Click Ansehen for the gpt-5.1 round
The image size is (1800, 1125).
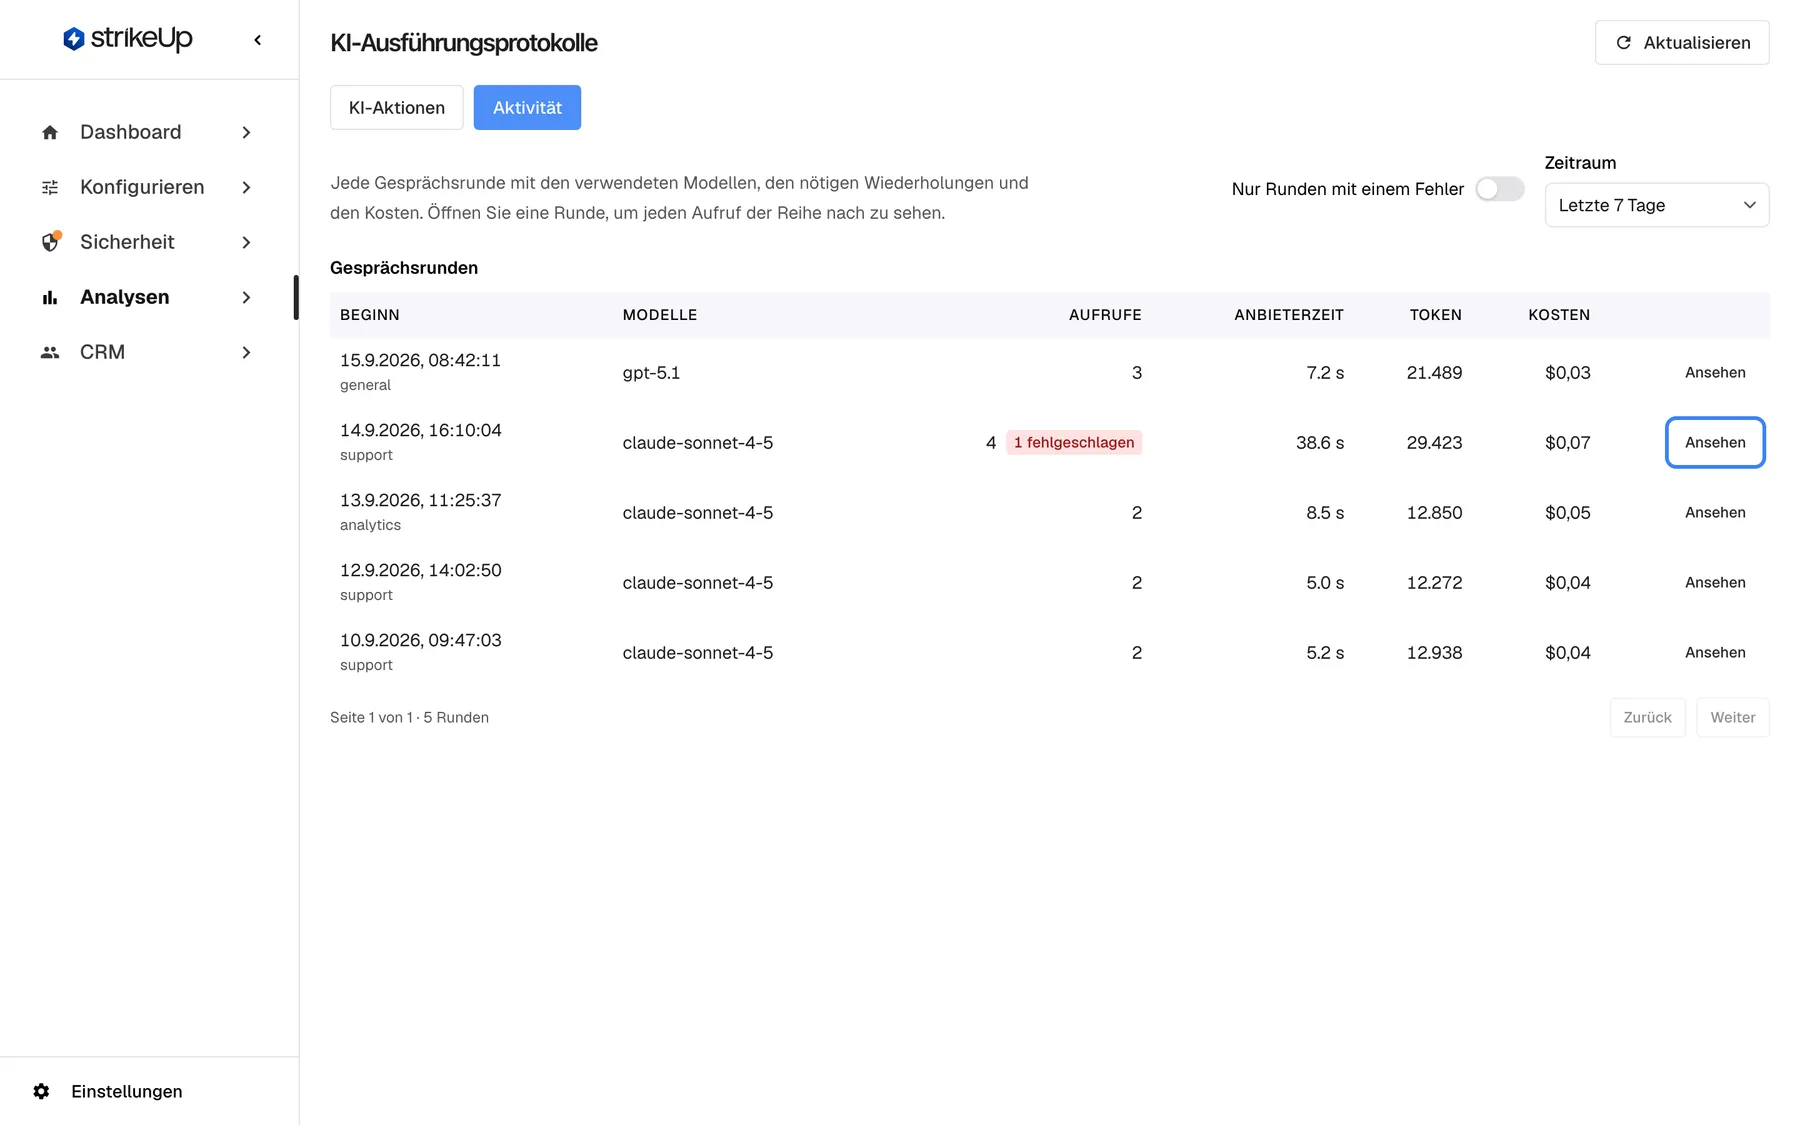pos(1715,372)
